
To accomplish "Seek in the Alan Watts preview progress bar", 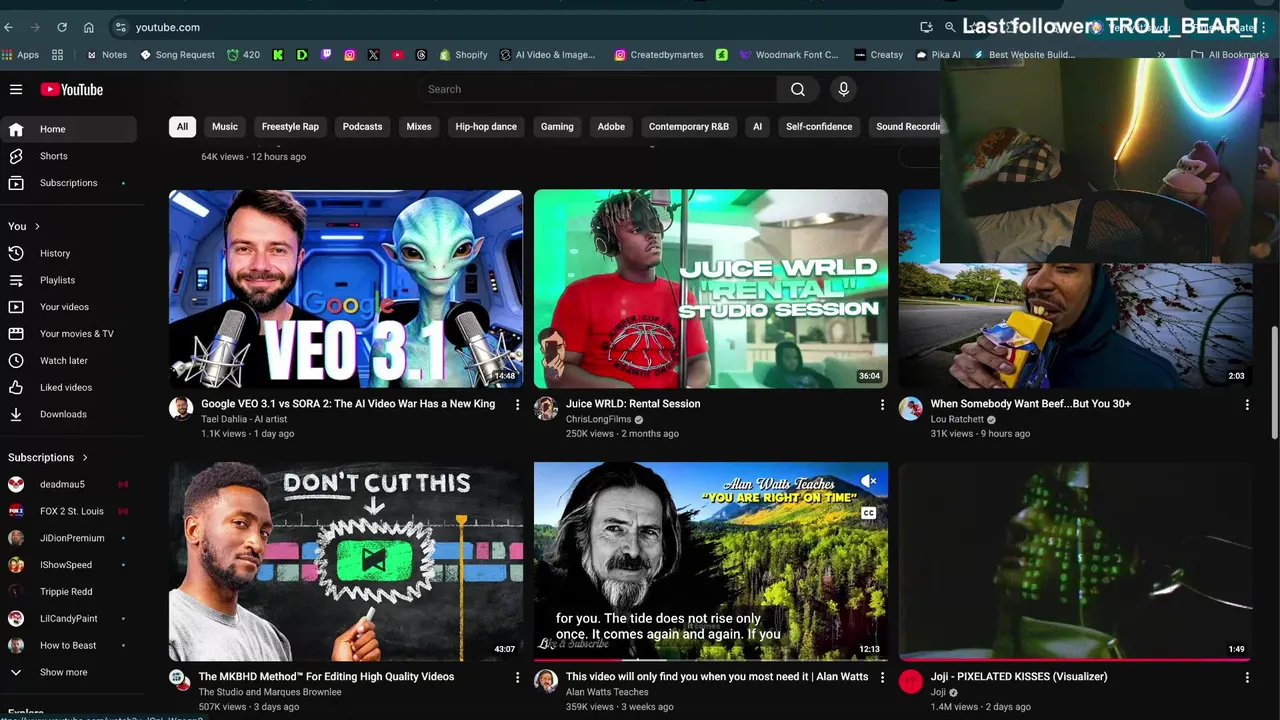I will point(710,660).
